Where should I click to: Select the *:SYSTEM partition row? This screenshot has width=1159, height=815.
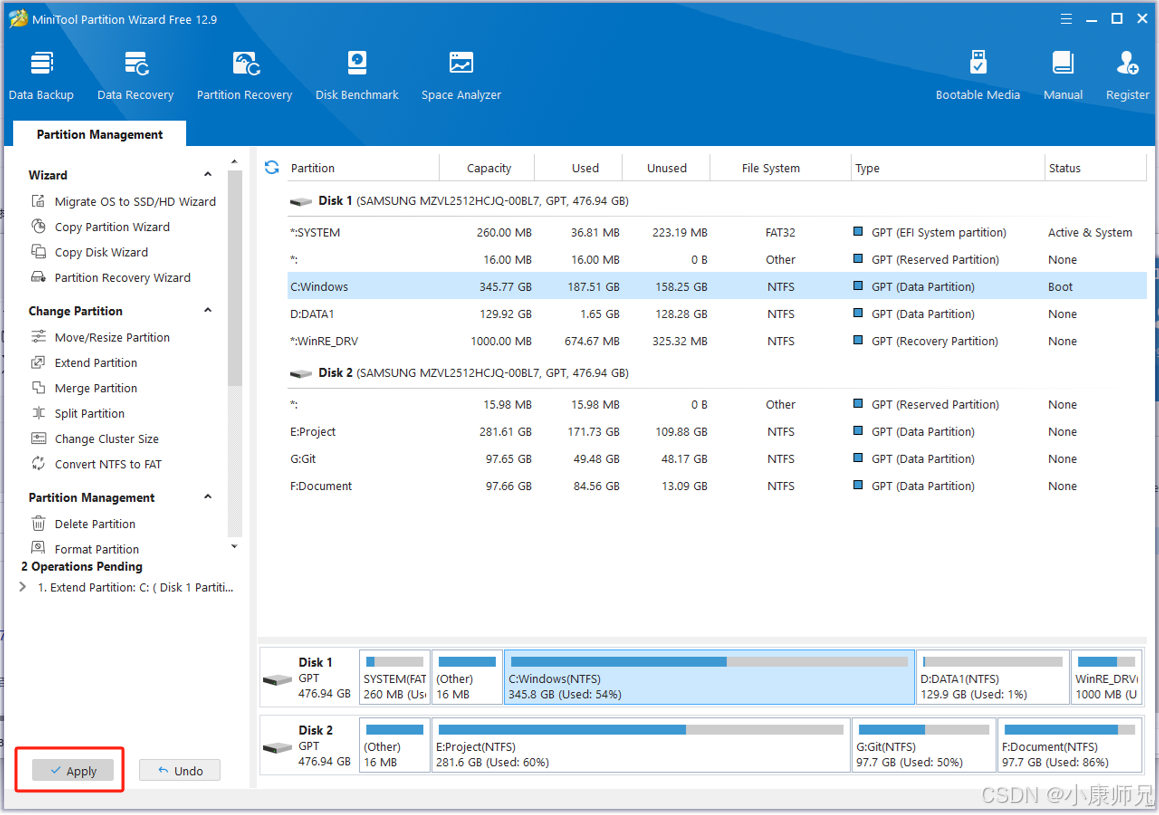pyautogui.click(x=717, y=233)
